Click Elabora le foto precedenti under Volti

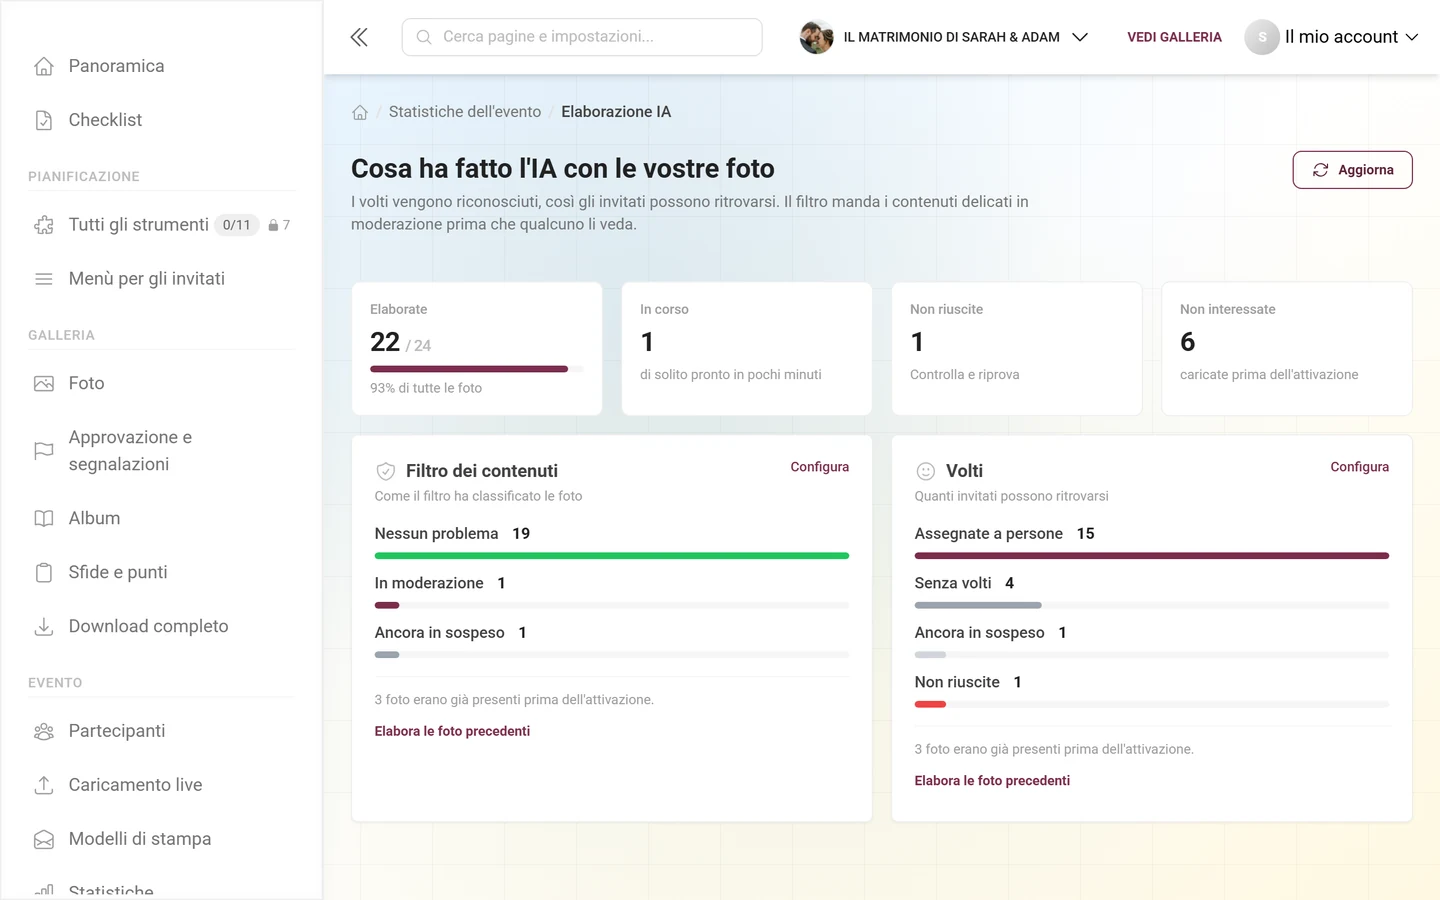pos(992,781)
